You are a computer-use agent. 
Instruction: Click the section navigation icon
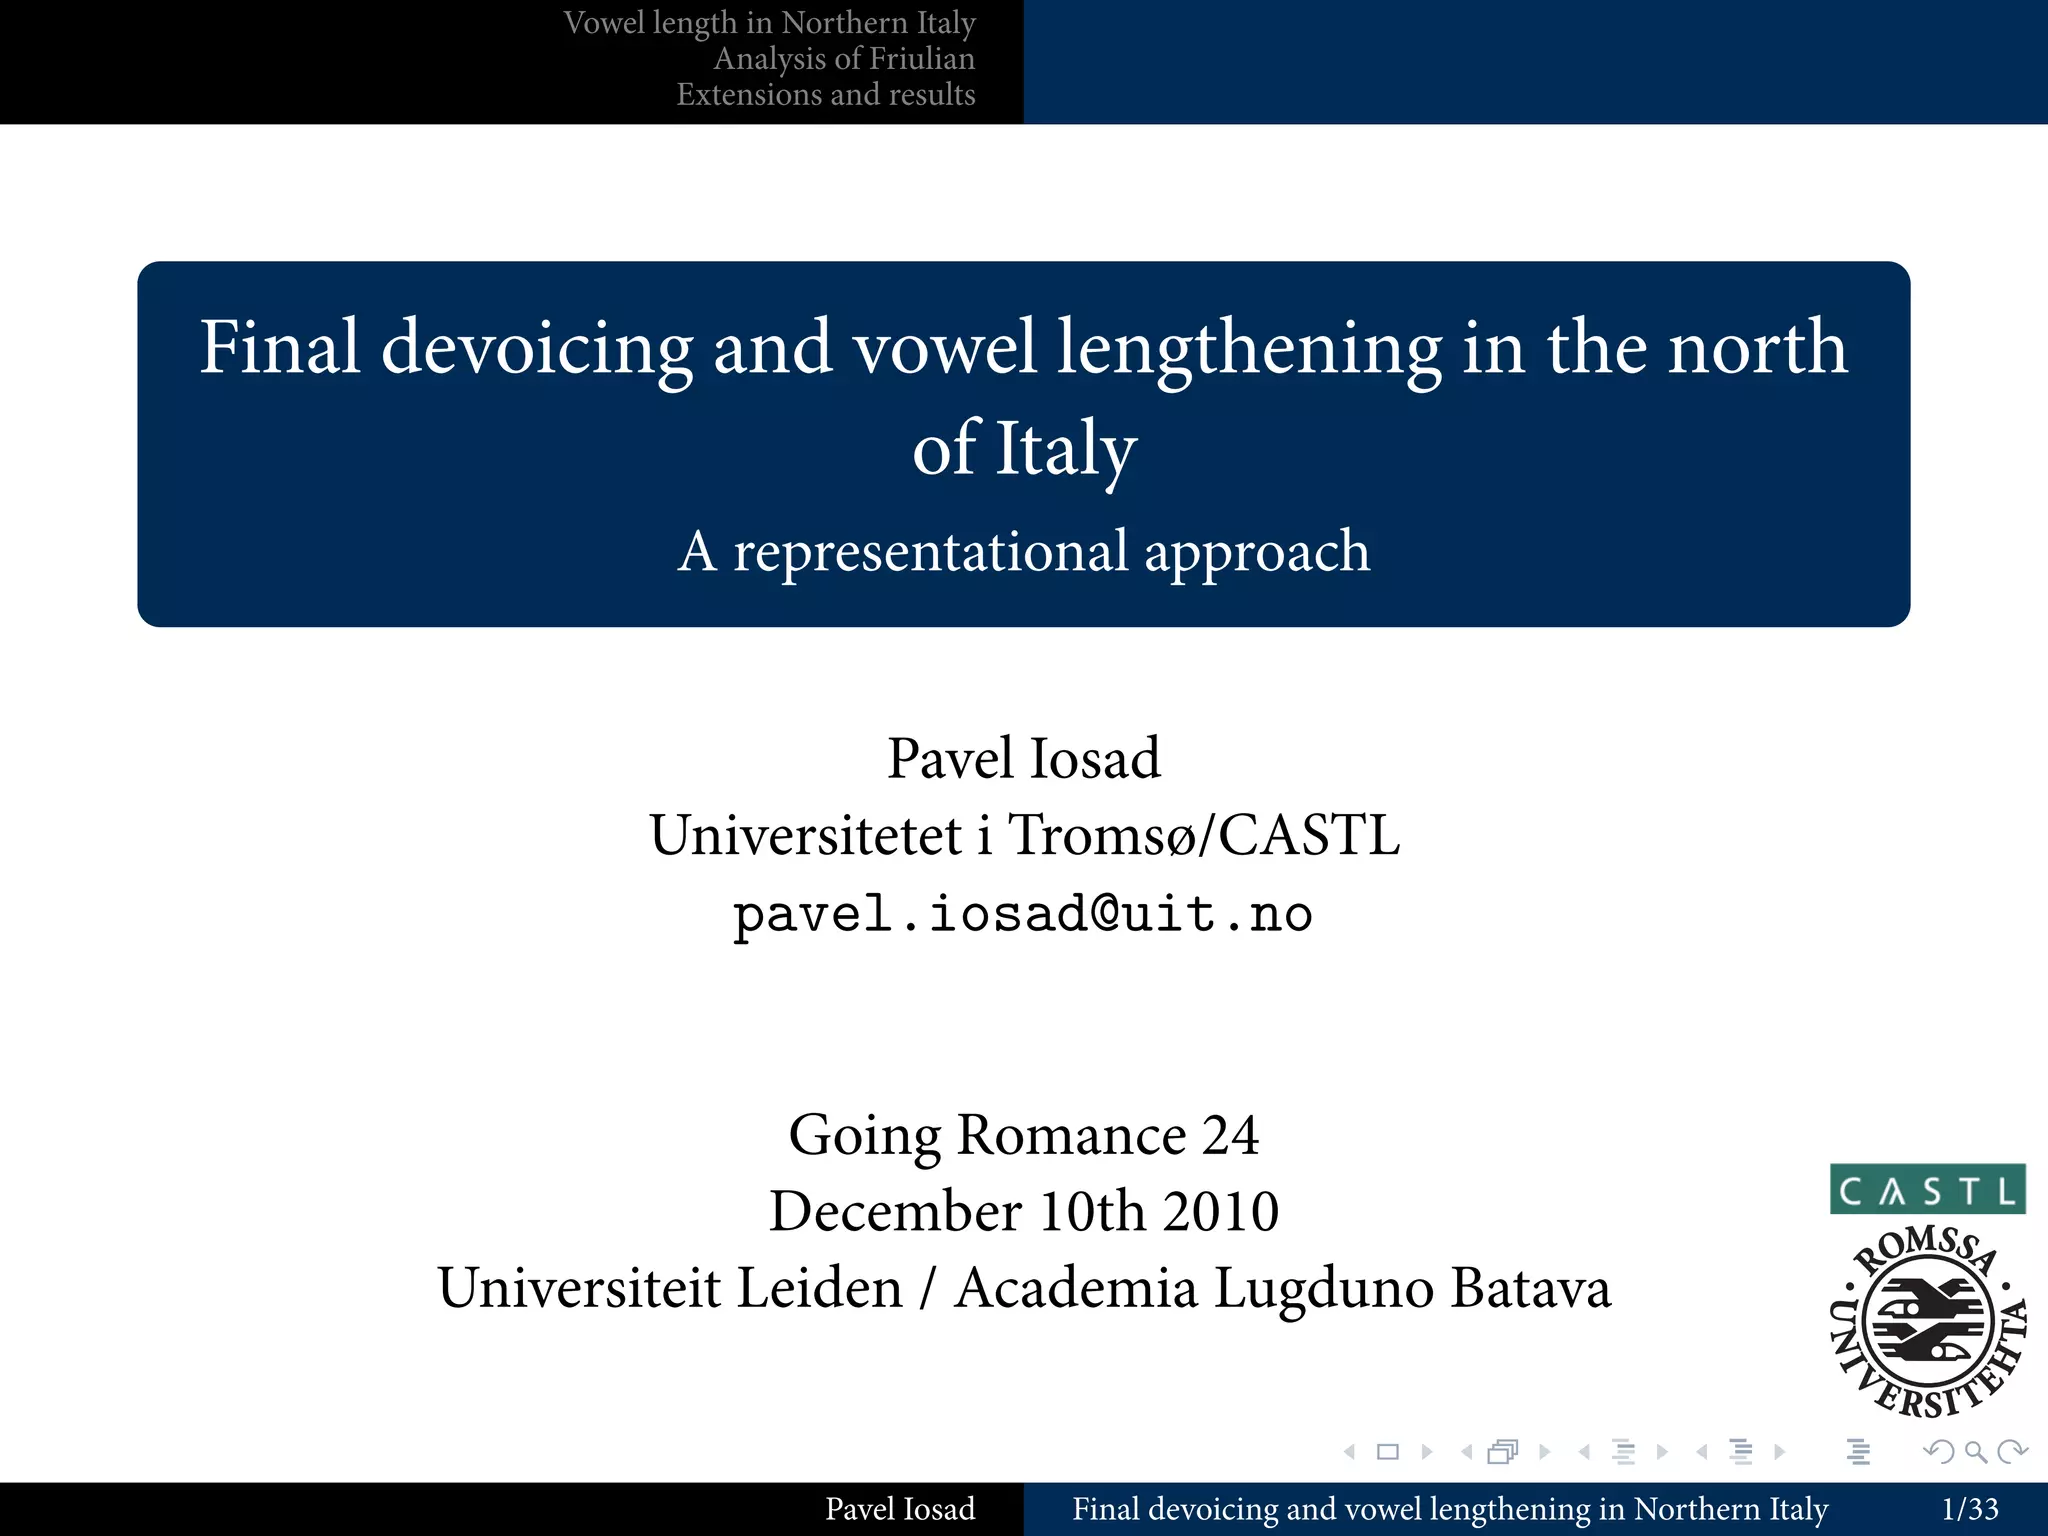pyautogui.click(x=1741, y=1452)
